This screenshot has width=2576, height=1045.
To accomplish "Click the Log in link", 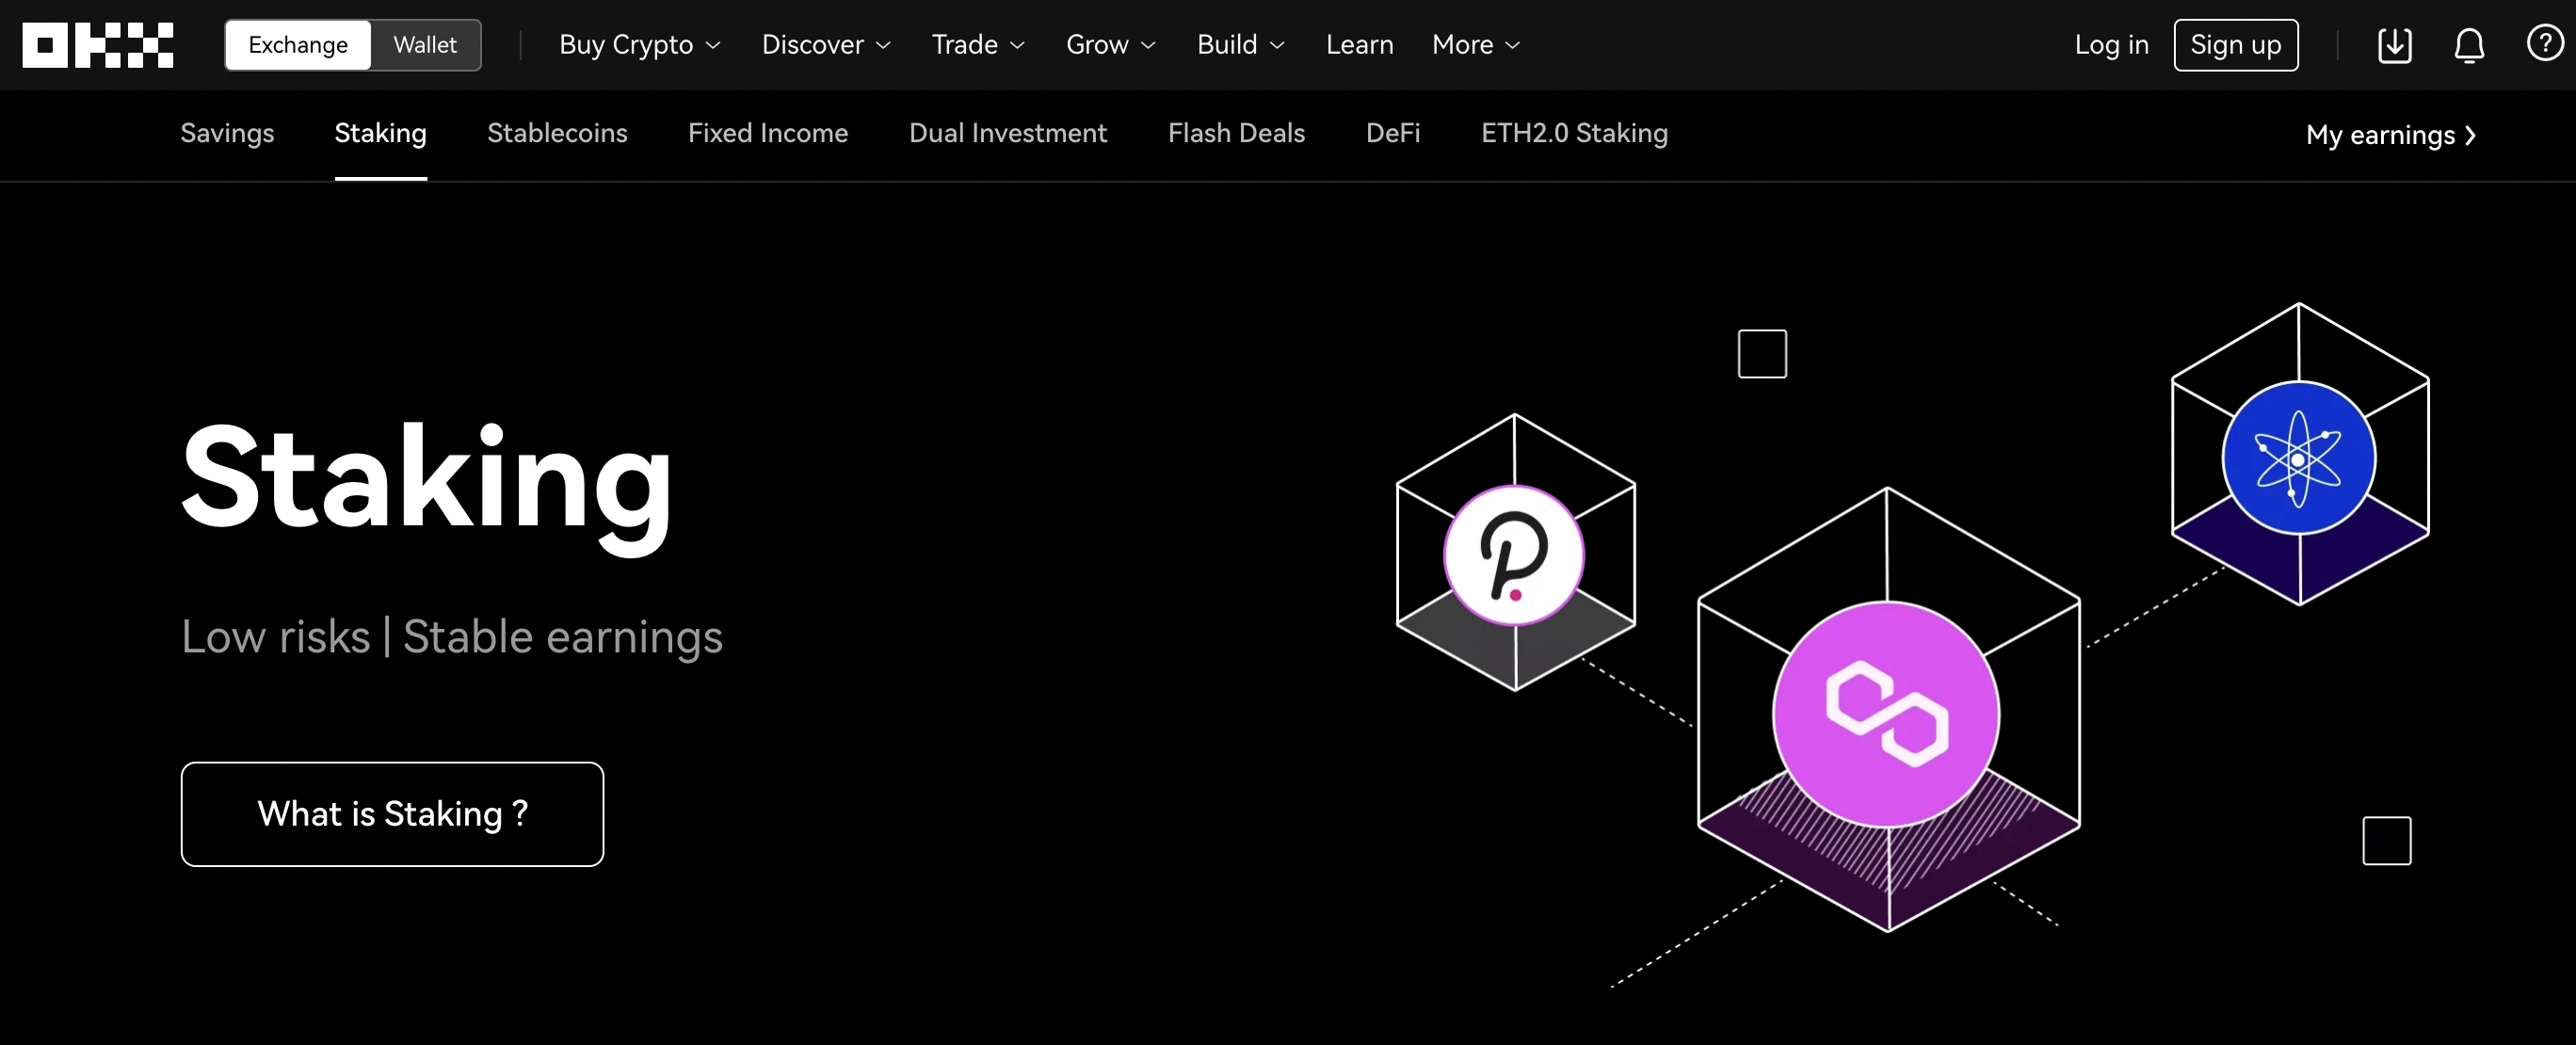I will coord(2111,45).
